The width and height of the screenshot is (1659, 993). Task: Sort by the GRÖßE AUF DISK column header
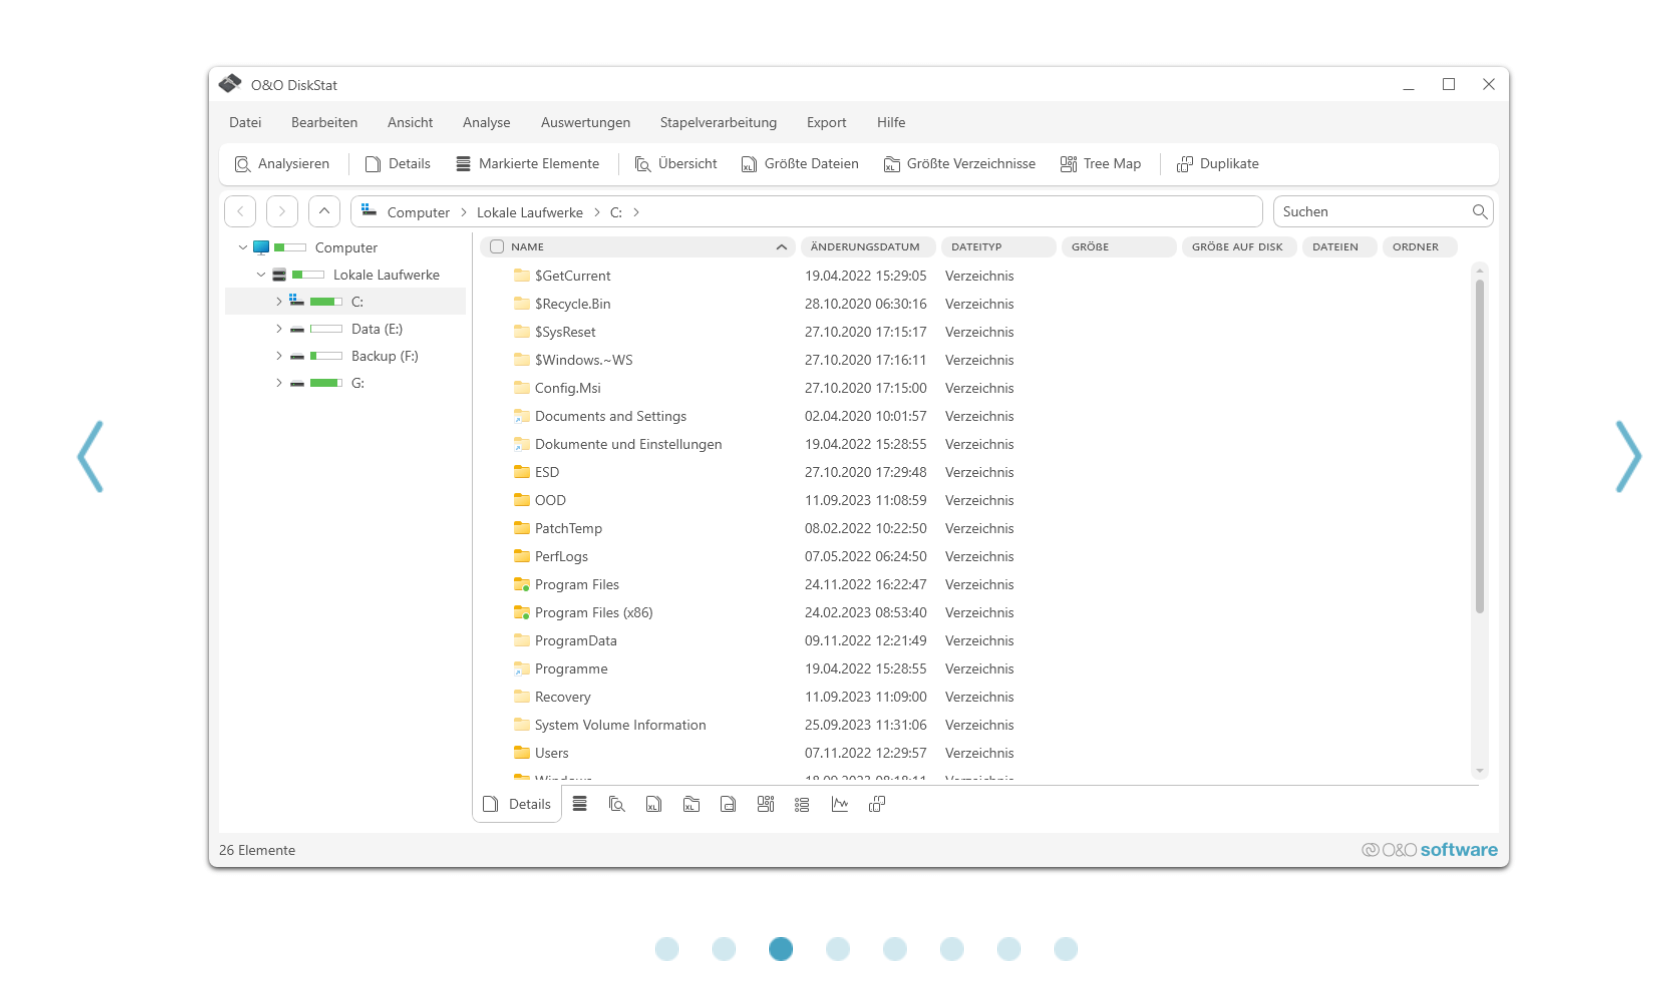coord(1239,247)
